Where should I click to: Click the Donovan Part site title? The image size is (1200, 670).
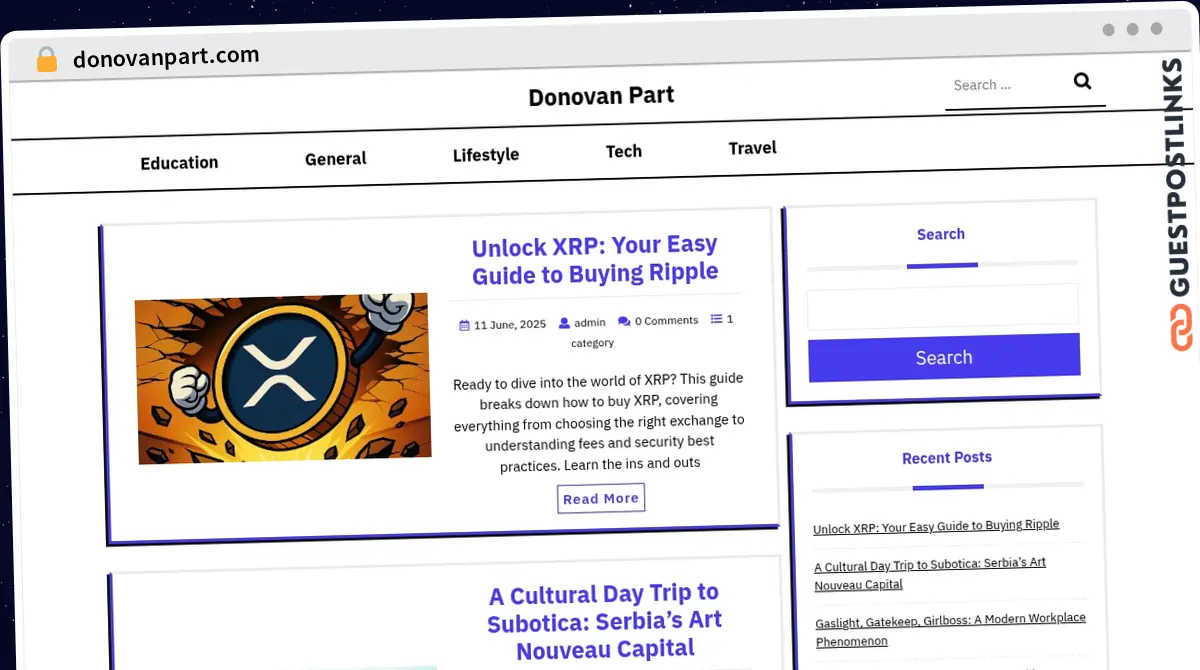[601, 96]
